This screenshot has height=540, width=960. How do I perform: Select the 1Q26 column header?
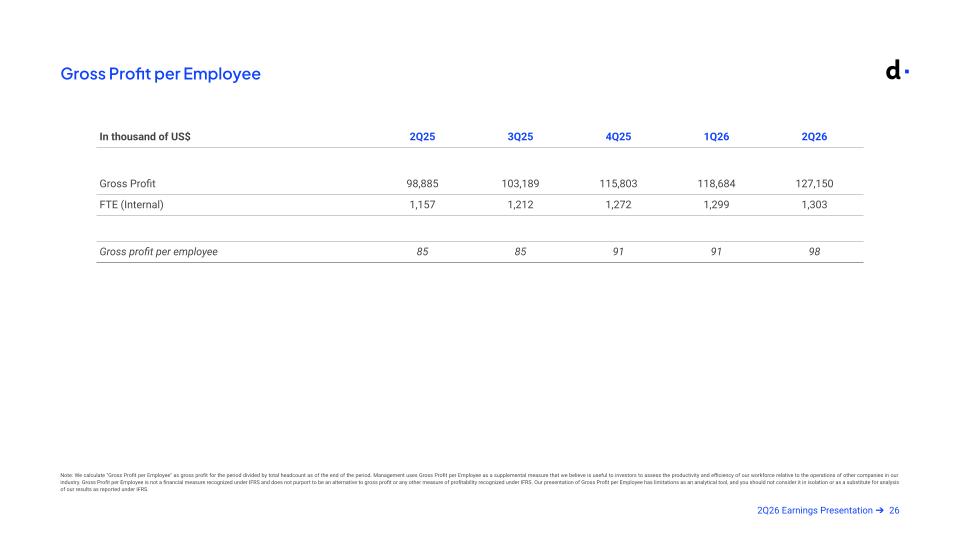(716, 137)
